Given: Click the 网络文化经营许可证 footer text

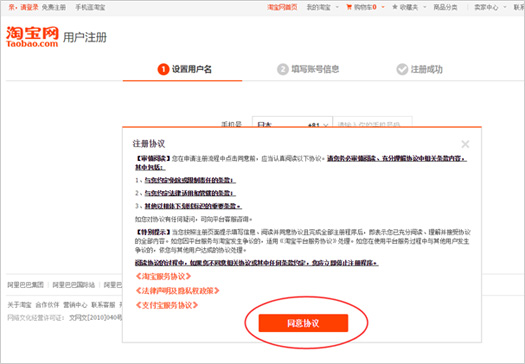Looking at the screenshot, I should point(35,317).
